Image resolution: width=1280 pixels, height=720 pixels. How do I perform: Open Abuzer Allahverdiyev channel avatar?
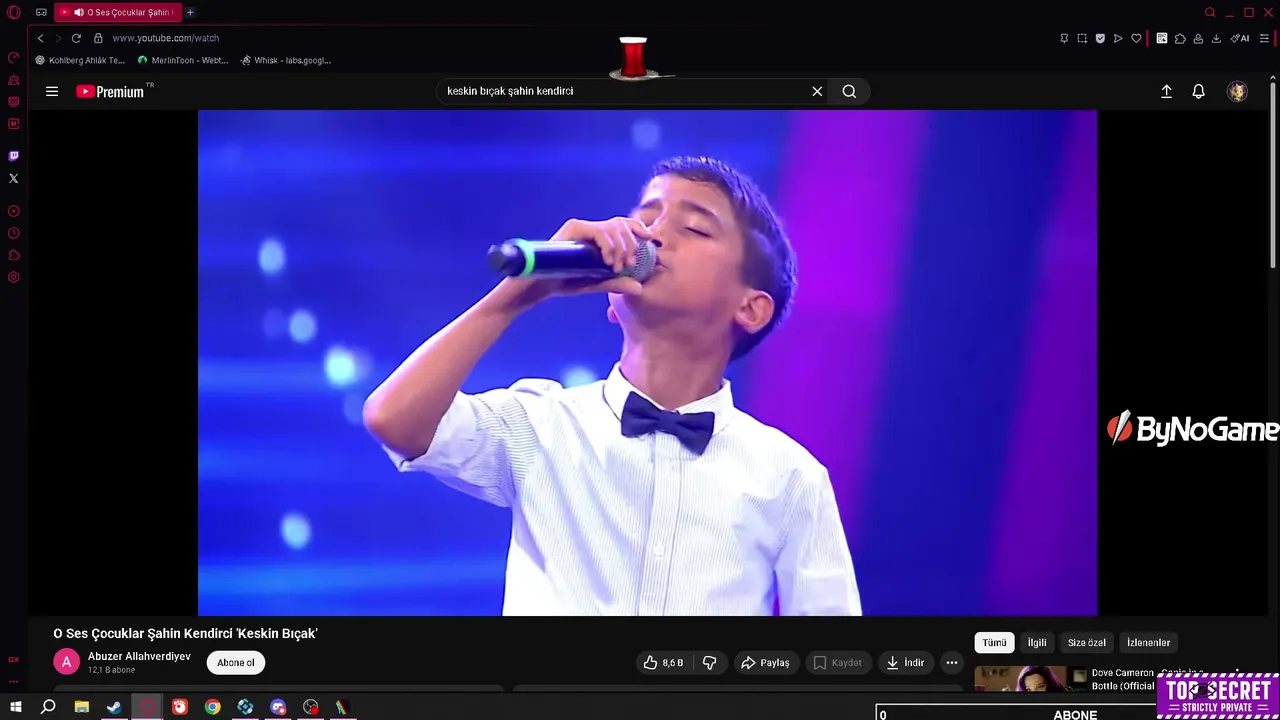(x=66, y=662)
